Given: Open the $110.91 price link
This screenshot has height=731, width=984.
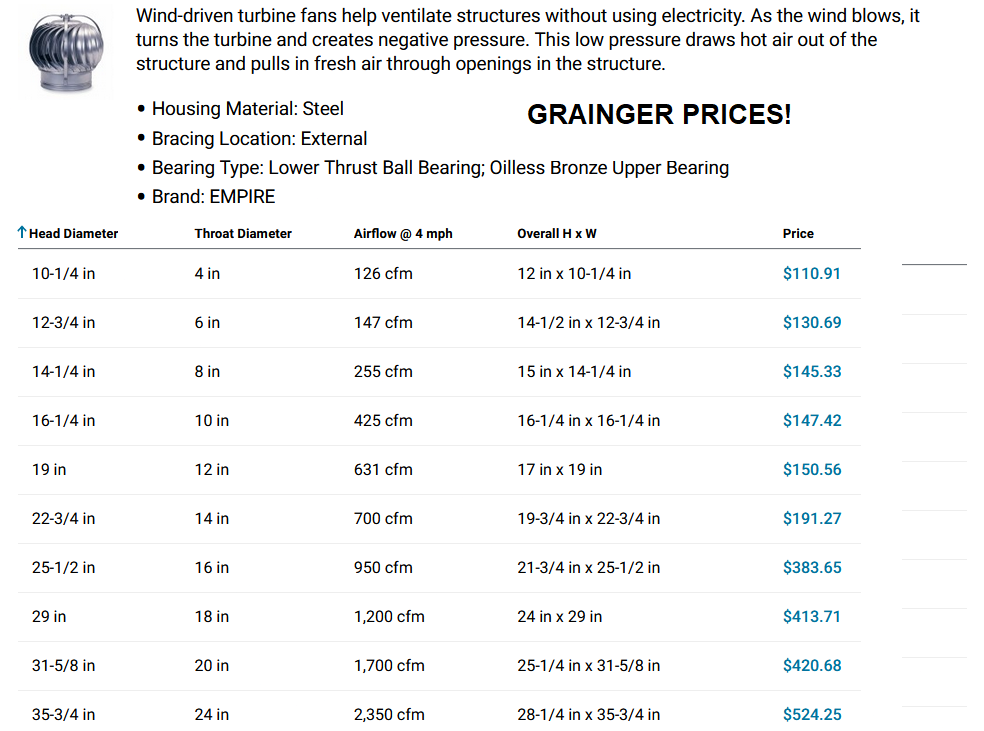Looking at the screenshot, I should [812, 273].
